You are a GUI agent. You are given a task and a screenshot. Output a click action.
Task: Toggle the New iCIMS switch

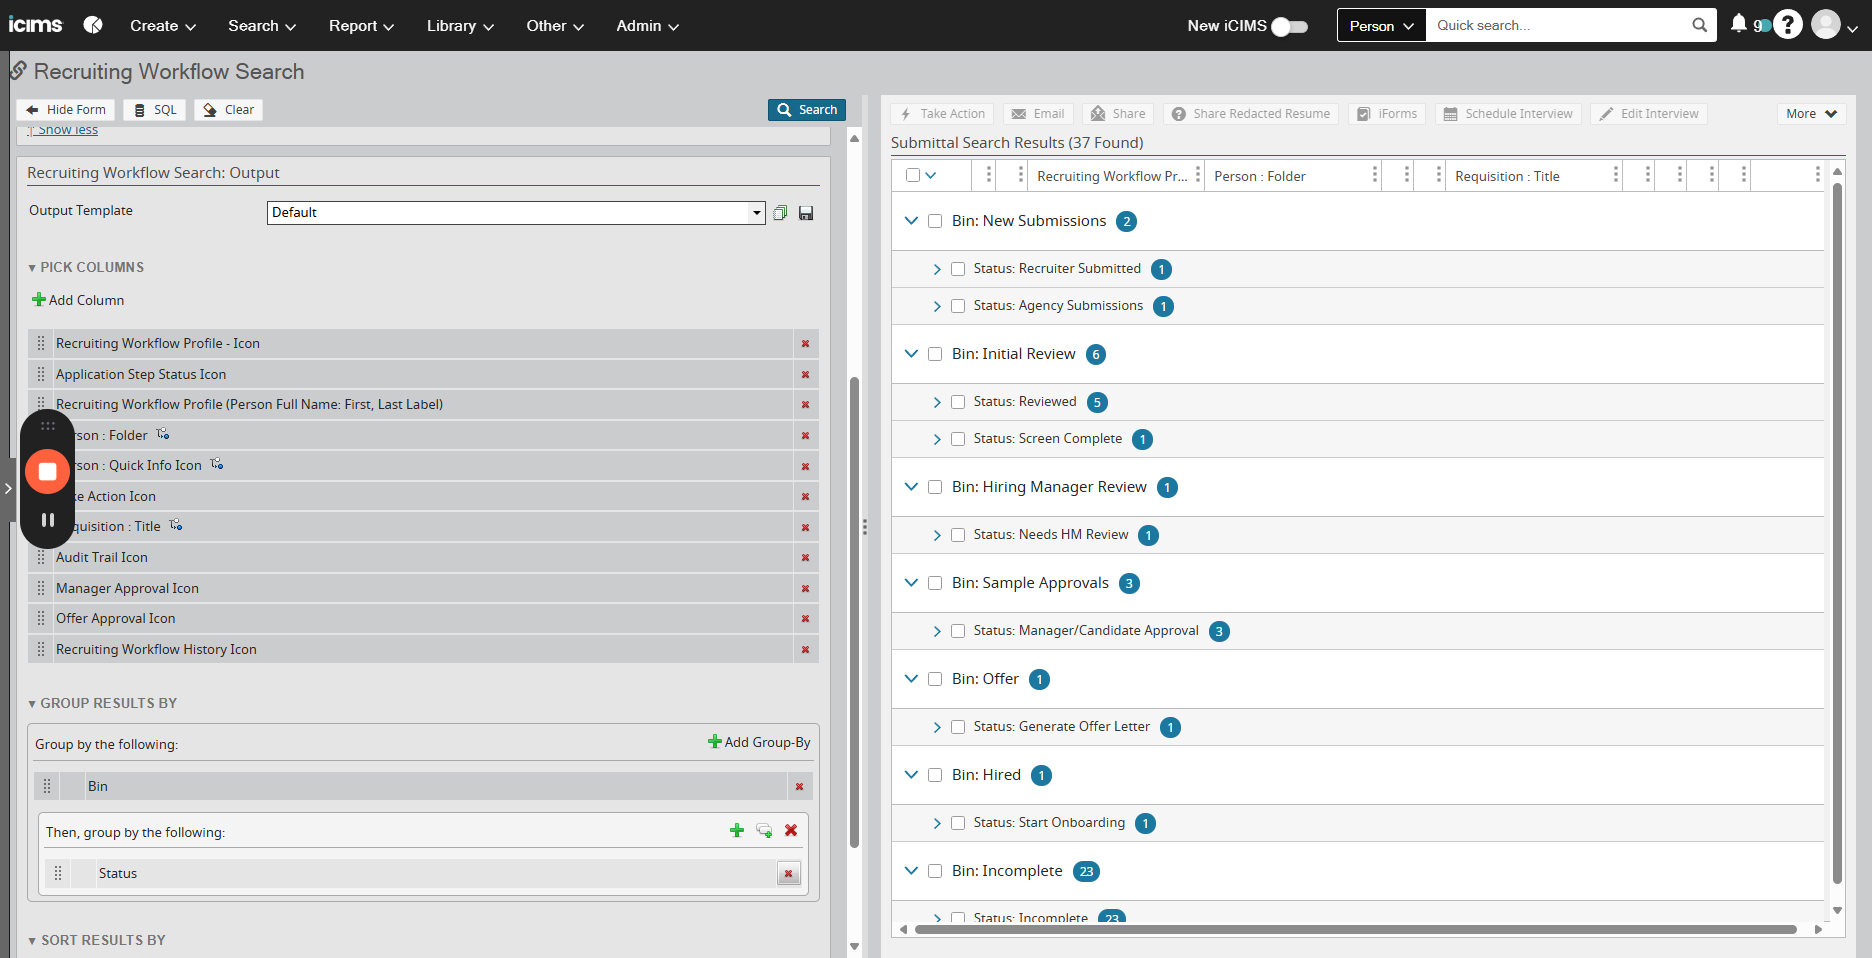click(x=1289, y=27)
